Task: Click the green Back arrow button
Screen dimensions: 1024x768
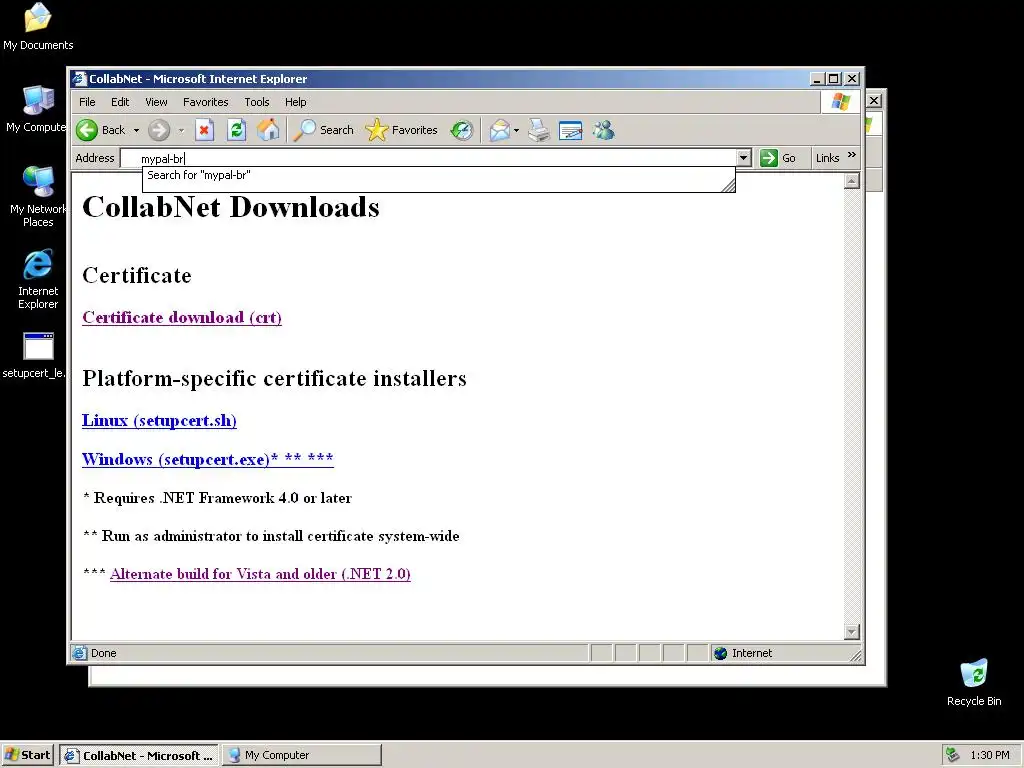Action: (87, 130)
